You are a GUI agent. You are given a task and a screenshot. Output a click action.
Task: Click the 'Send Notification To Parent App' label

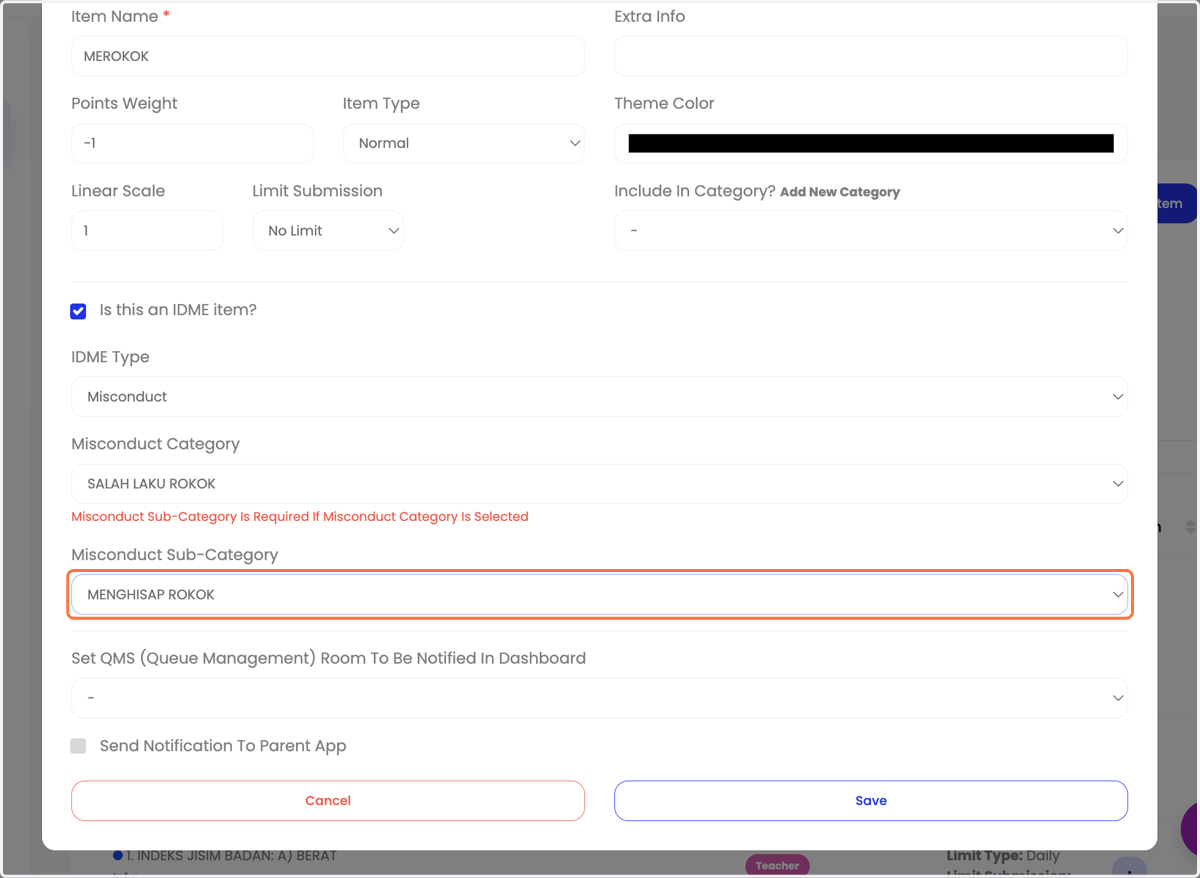pyautogui.click(x=223, y=746)
